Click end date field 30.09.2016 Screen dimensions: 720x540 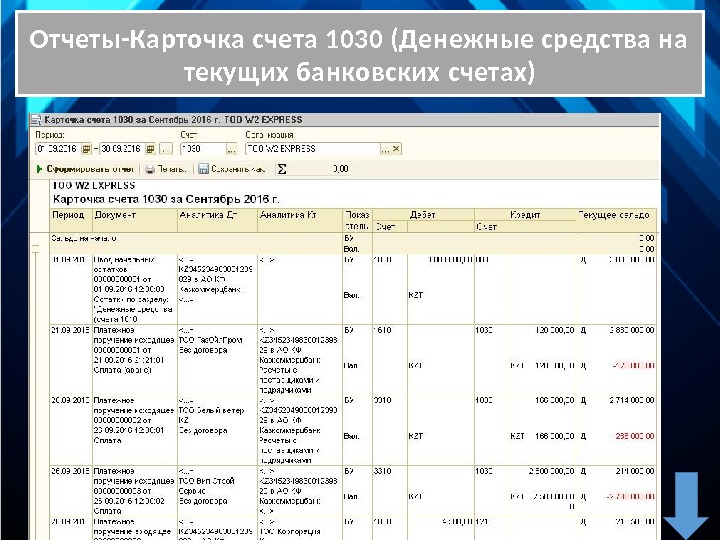[x=122, y=149]
